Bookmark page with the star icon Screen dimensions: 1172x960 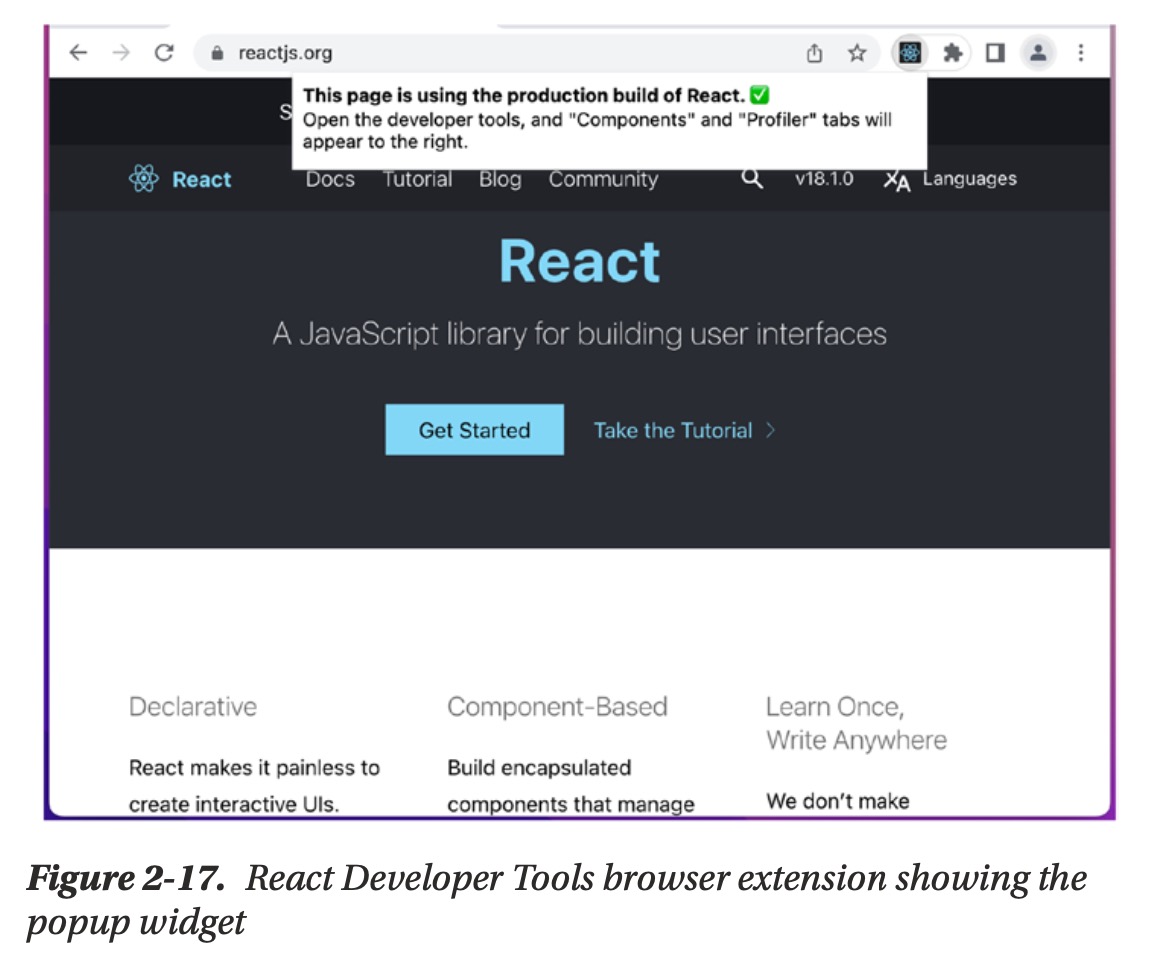pos(857,53)
